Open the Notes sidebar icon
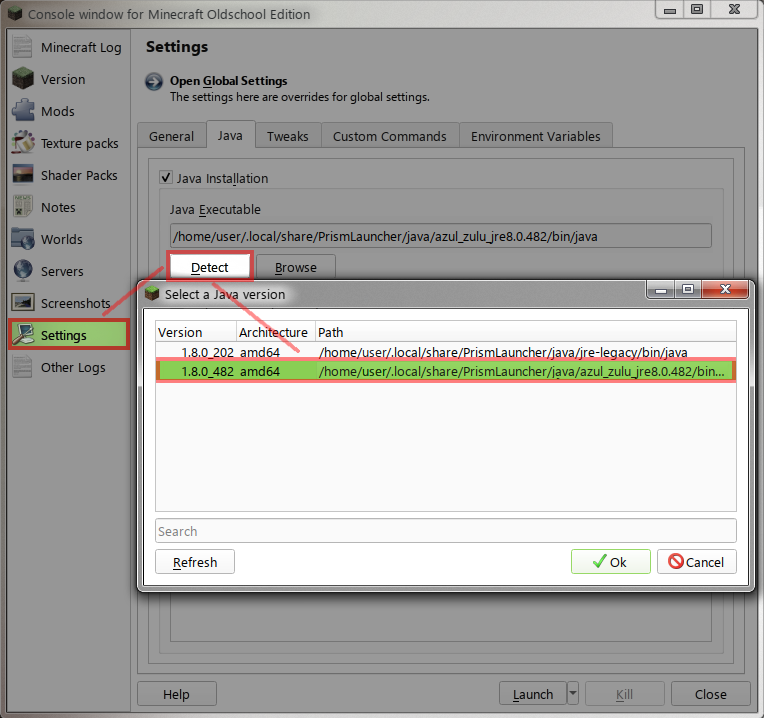Image resolution: width=764 pixels, height=718 pixels. point(23,208)
